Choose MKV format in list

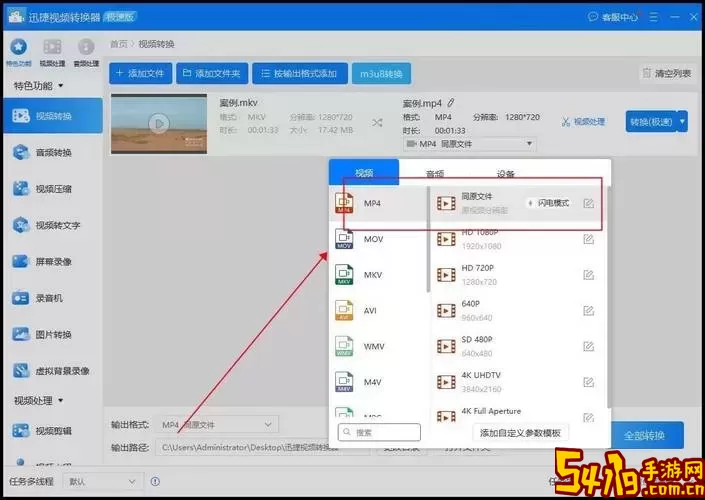click(378, 275)
